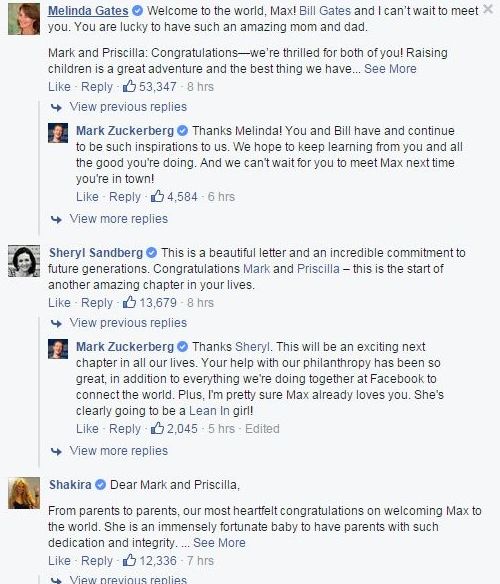Click verified badge next to Shakira
The image size is (500, 584).
101,485
